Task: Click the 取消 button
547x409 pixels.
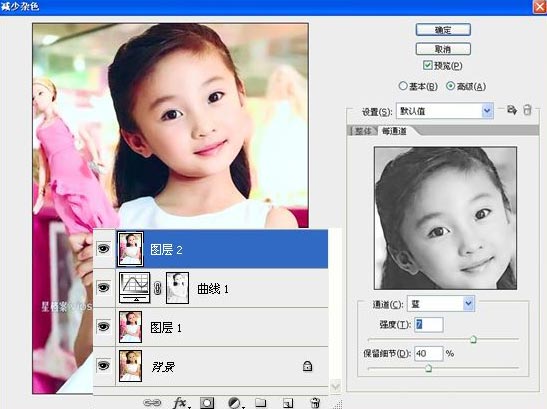Action: click(x=443, y=49)
